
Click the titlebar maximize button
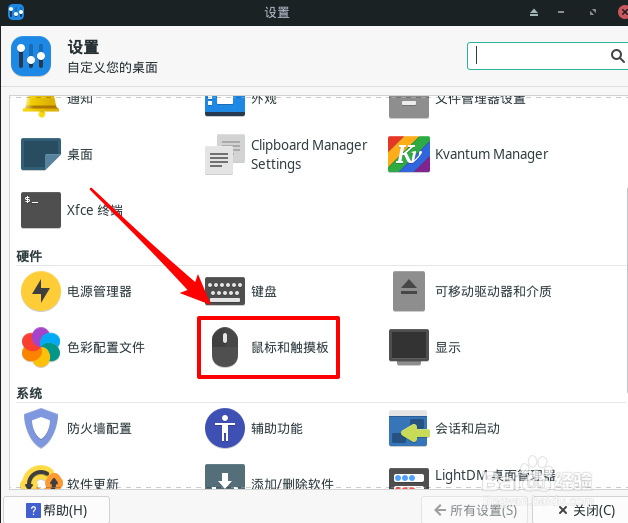(593, 12)
